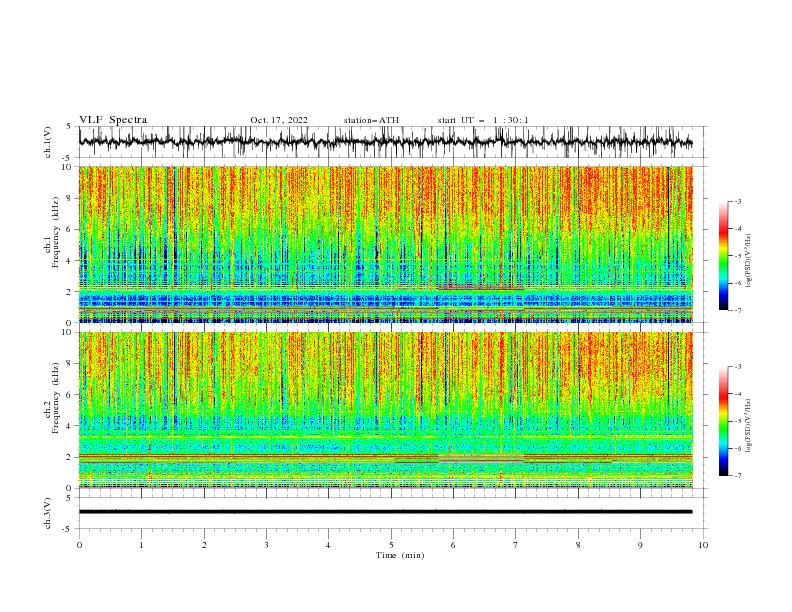Click the "-7" tick on ch.2 colorbar

[737, 476]
